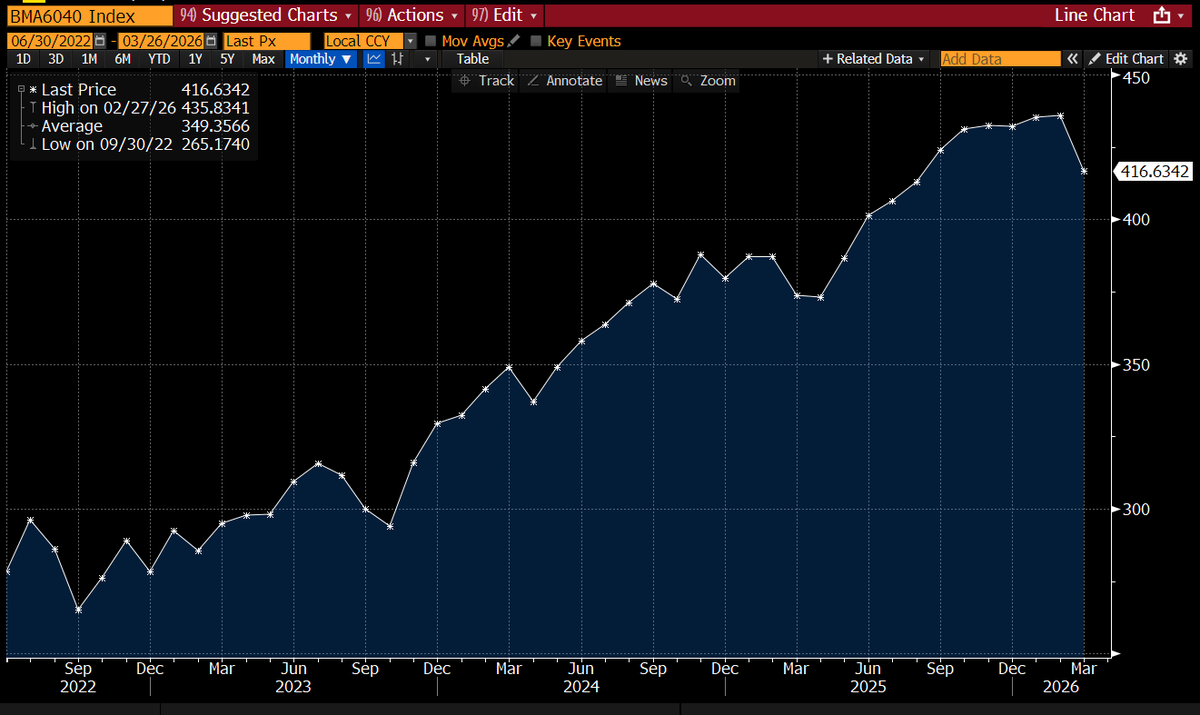Select the 5Y range tab
Image resolution: width=1200 pixels, height=715 pixels.
(227, 59)
